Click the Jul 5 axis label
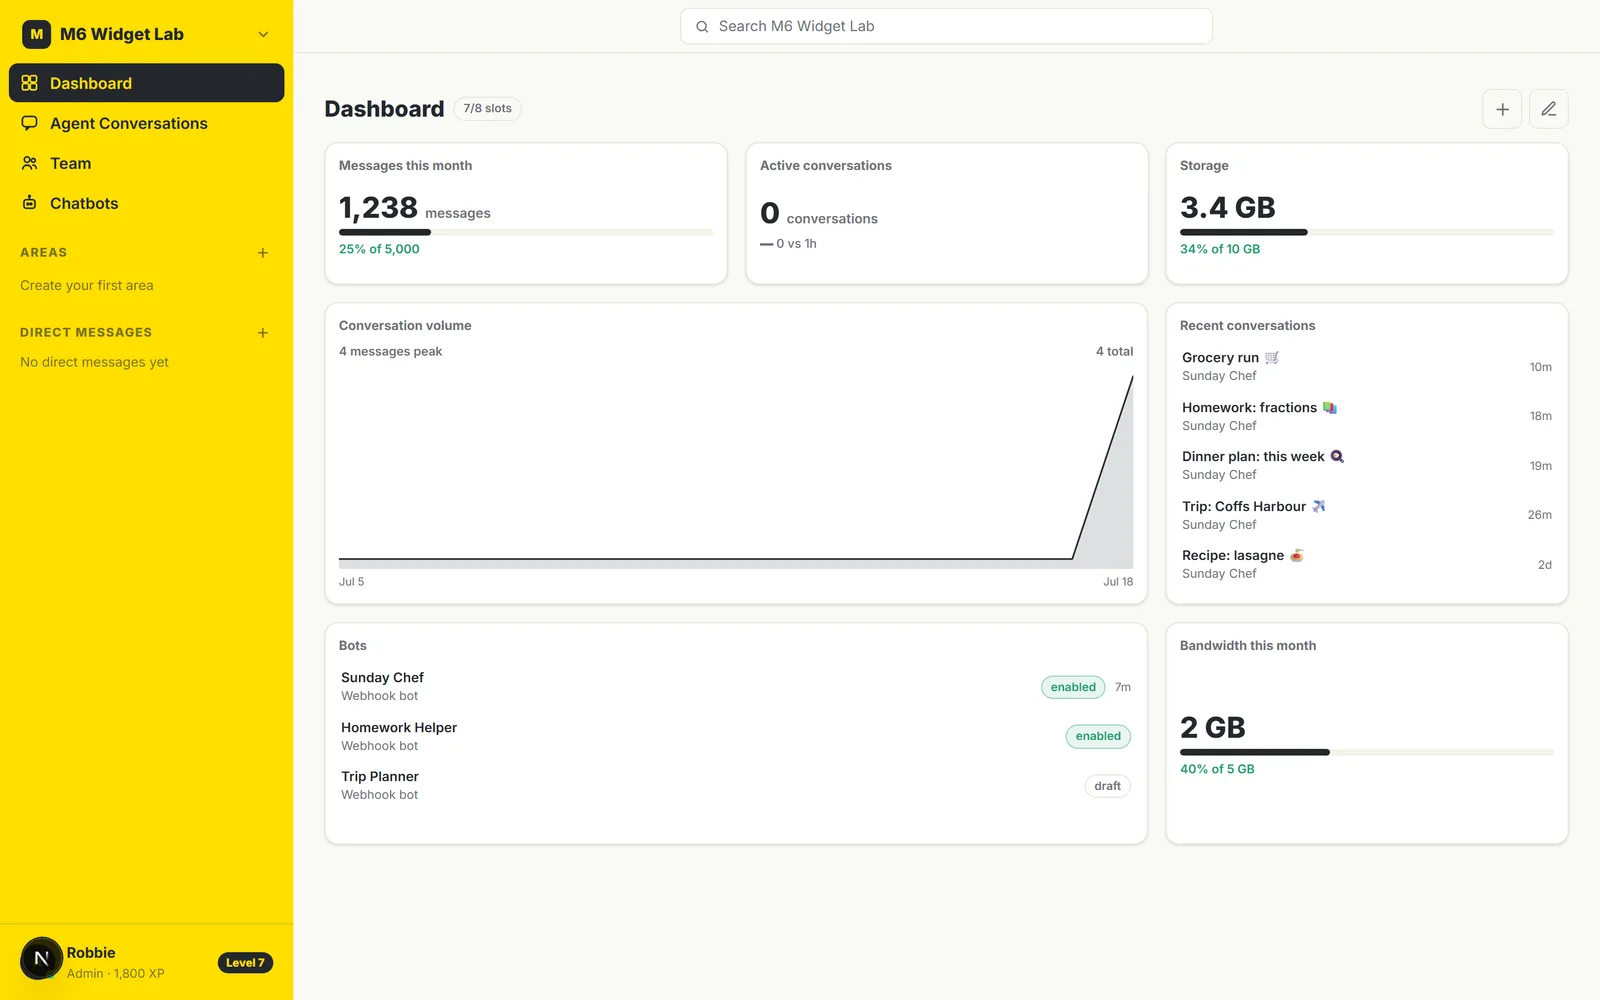This screenshot has height=1000, width=1600. coord(351,582)
